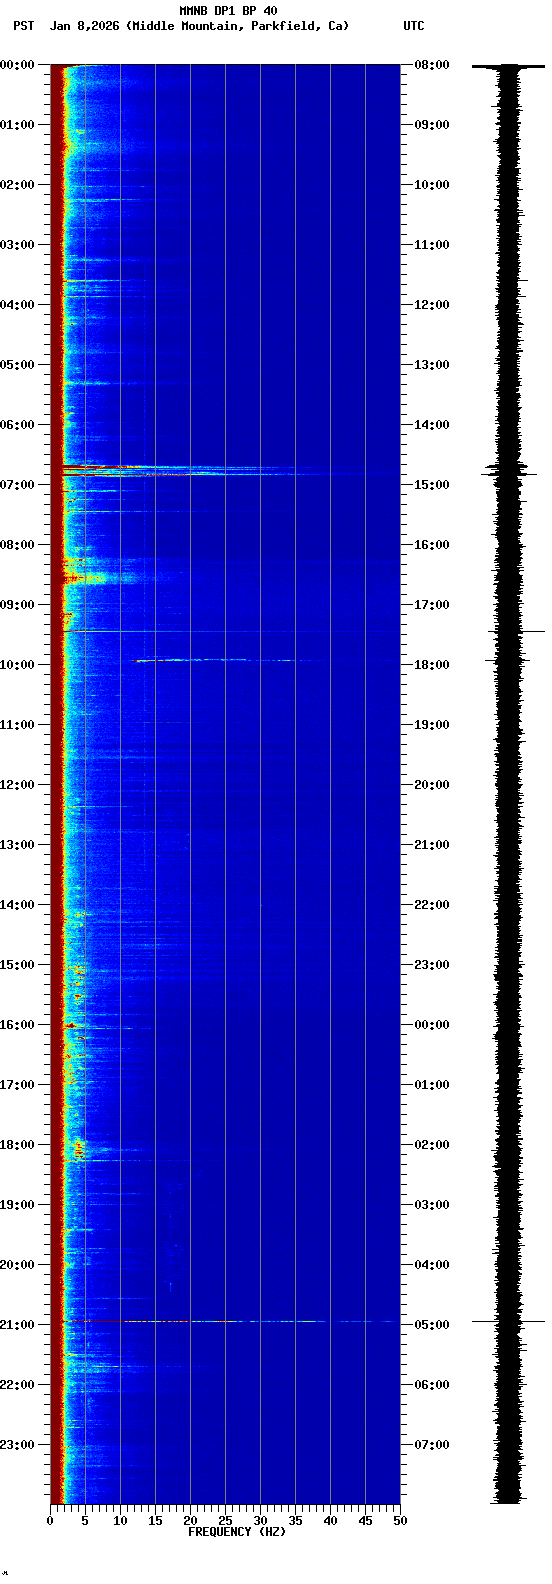Click the seismogram spike near 05:00 UTC
Image resolution: width=552 pixels, height=1584 pixels.
[509, 1321]
